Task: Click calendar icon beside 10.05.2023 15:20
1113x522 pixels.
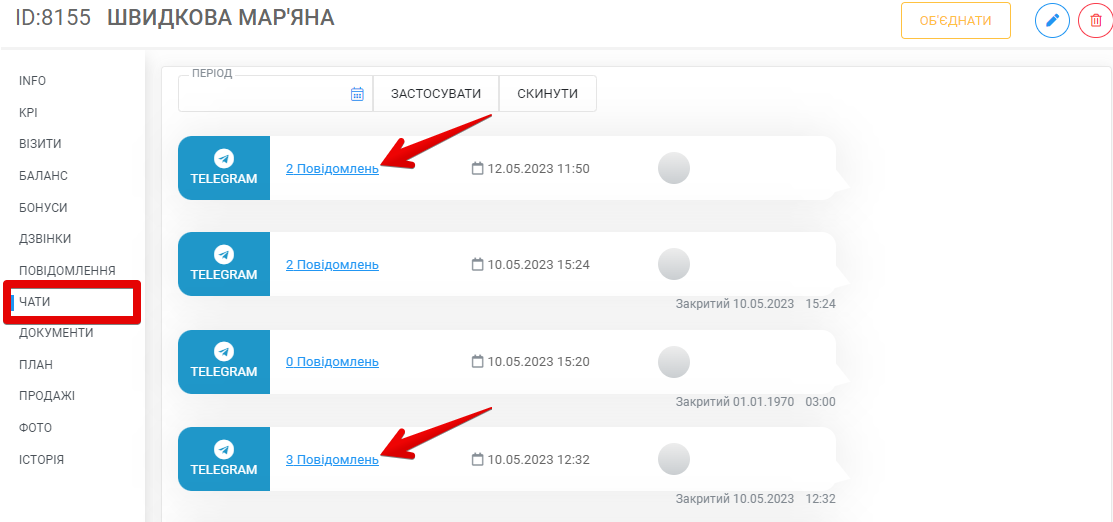Action: tap(478, 361)
